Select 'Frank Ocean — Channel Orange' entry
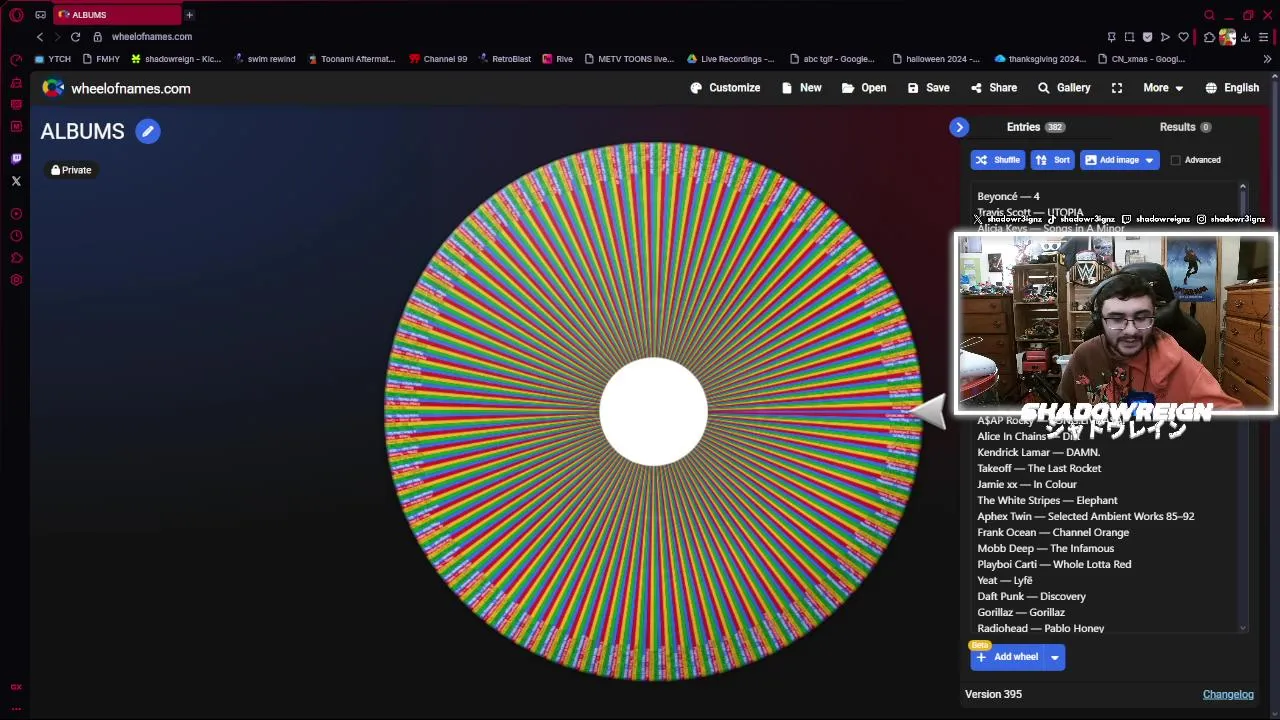This screenshot has width=1280, height=720. pyautogui.click(x=1053, y=532)
